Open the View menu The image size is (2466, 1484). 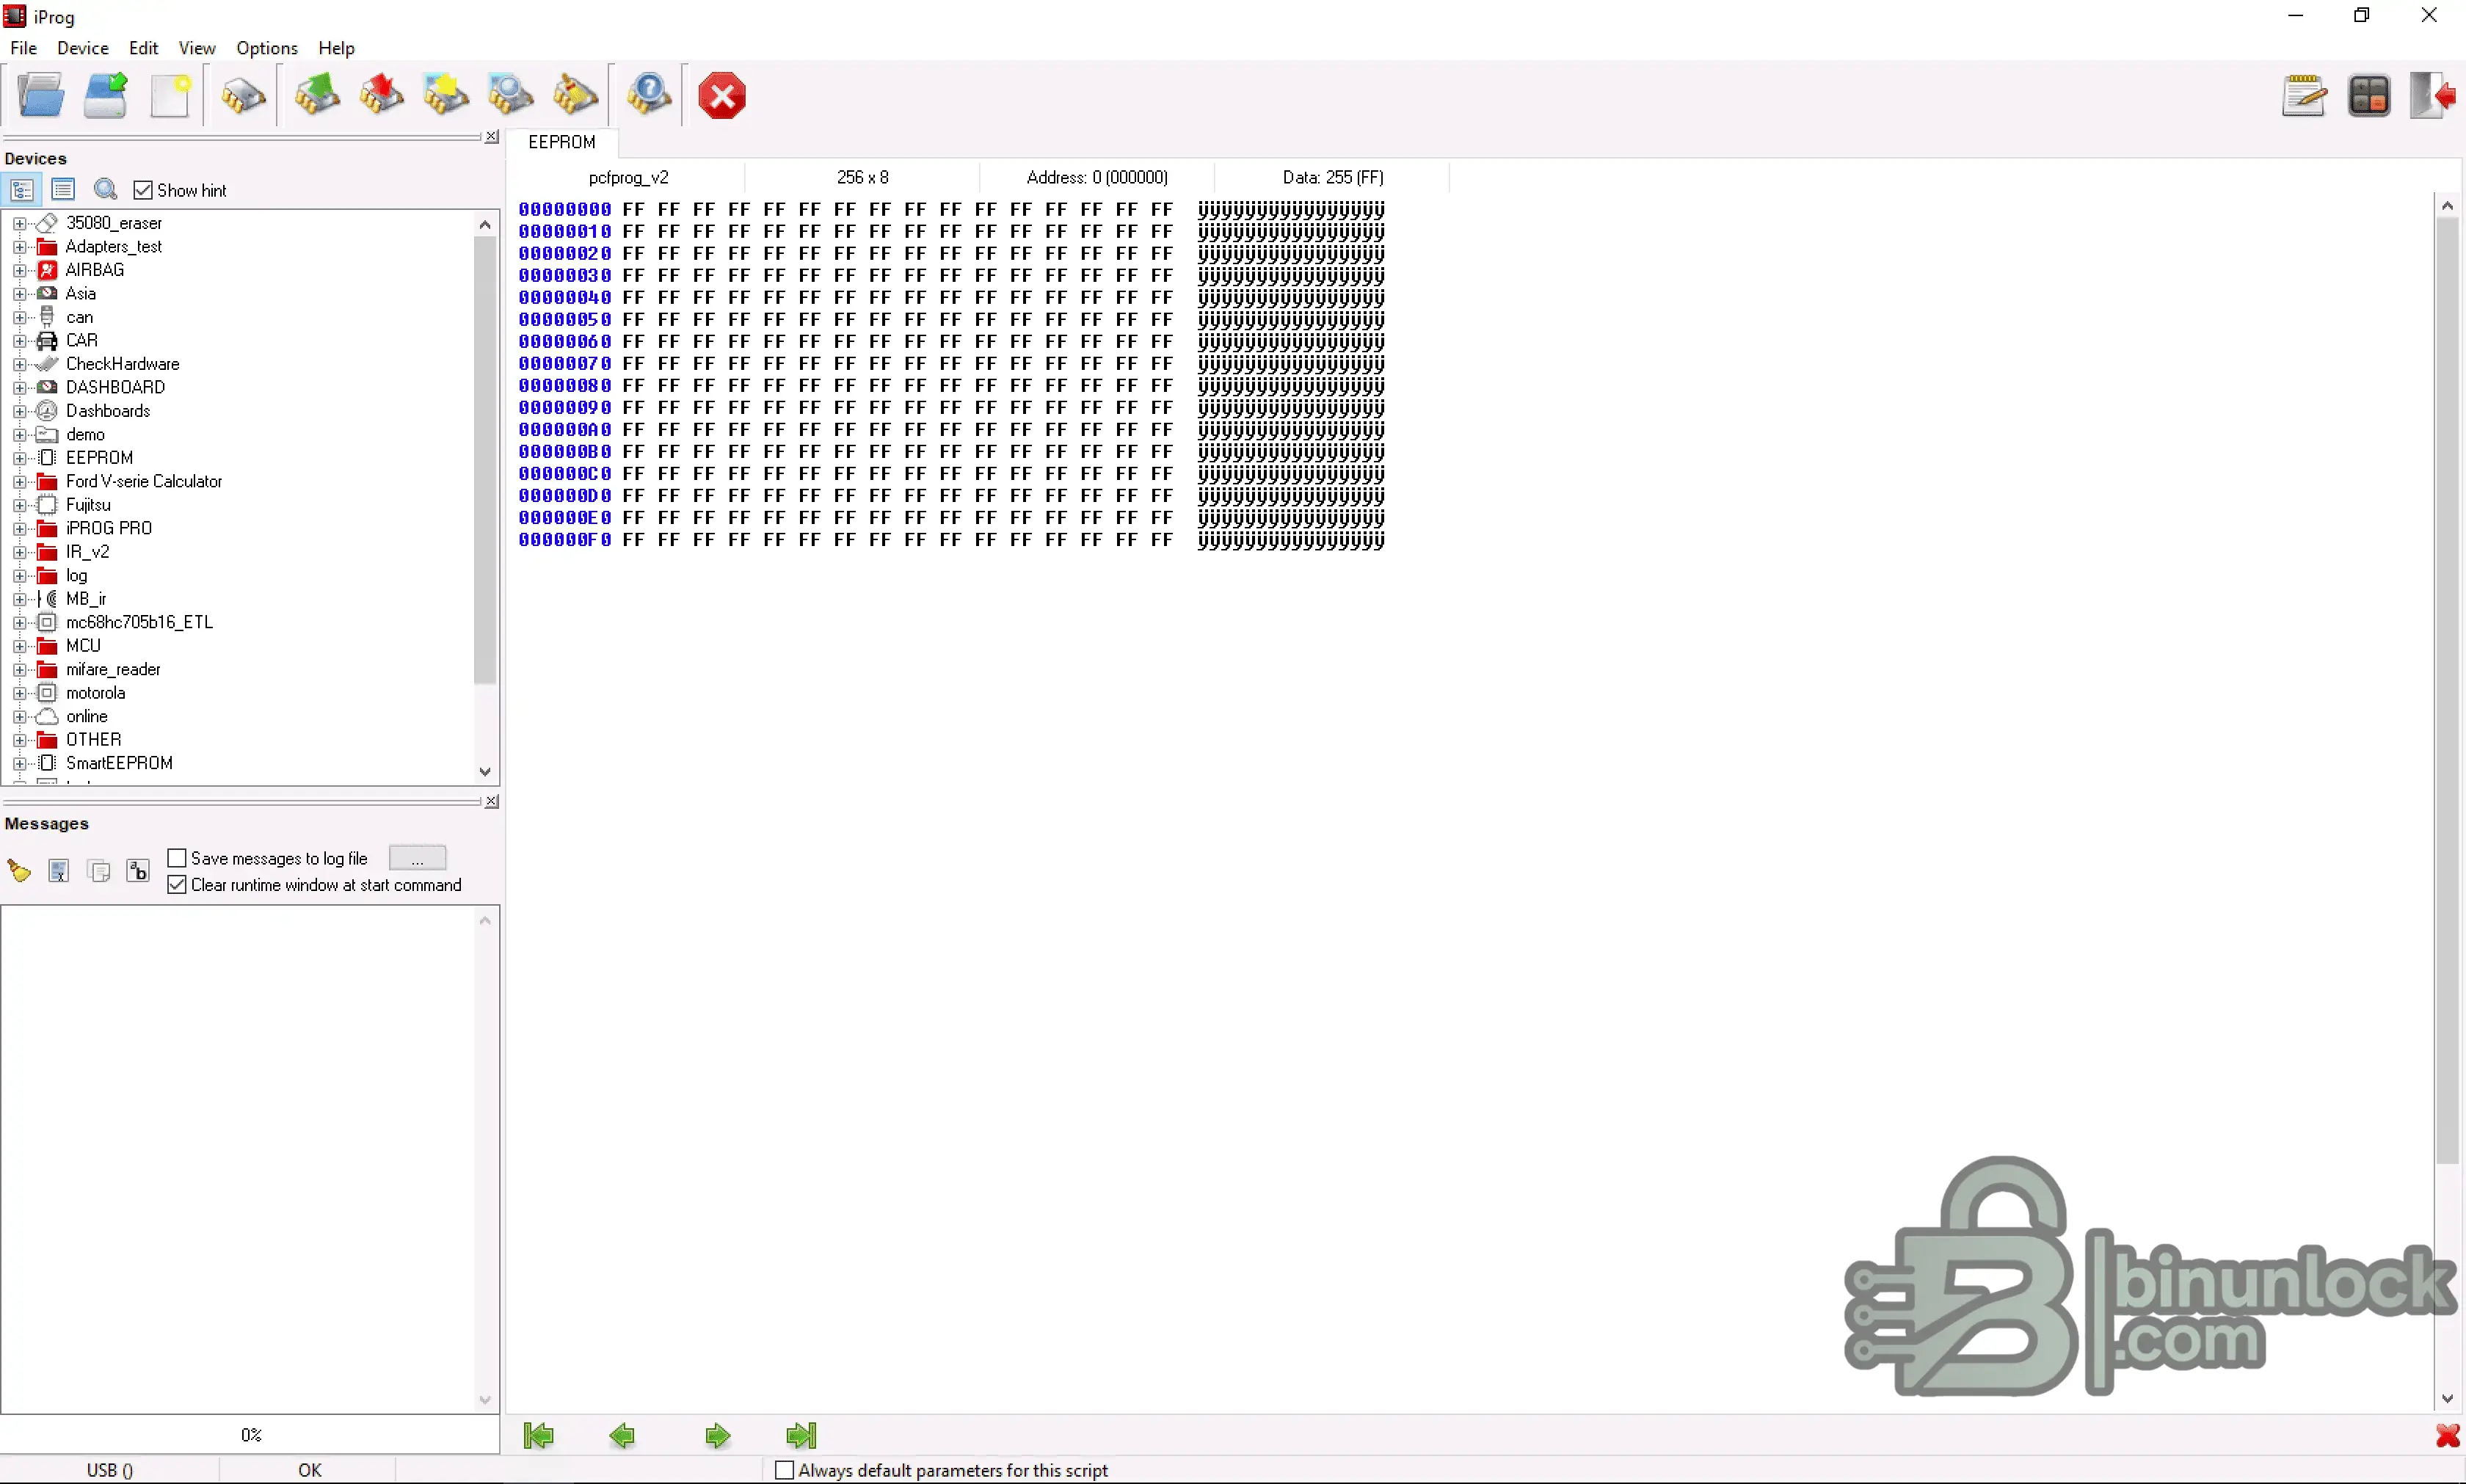[x=197, y=48]
